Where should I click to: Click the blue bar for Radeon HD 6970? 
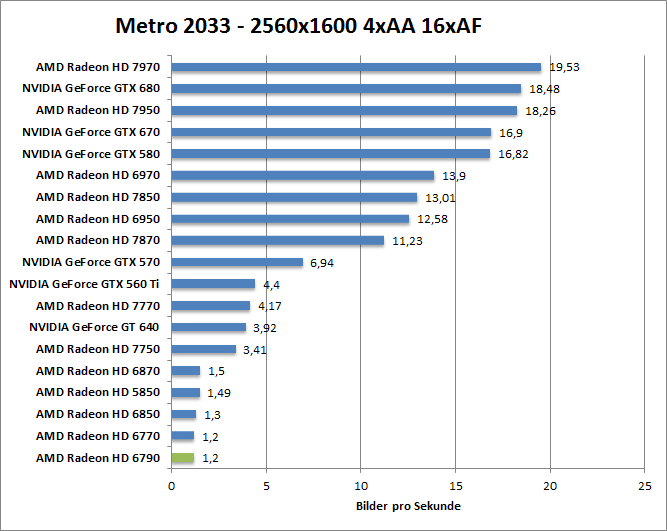click(x=303, y=175)
